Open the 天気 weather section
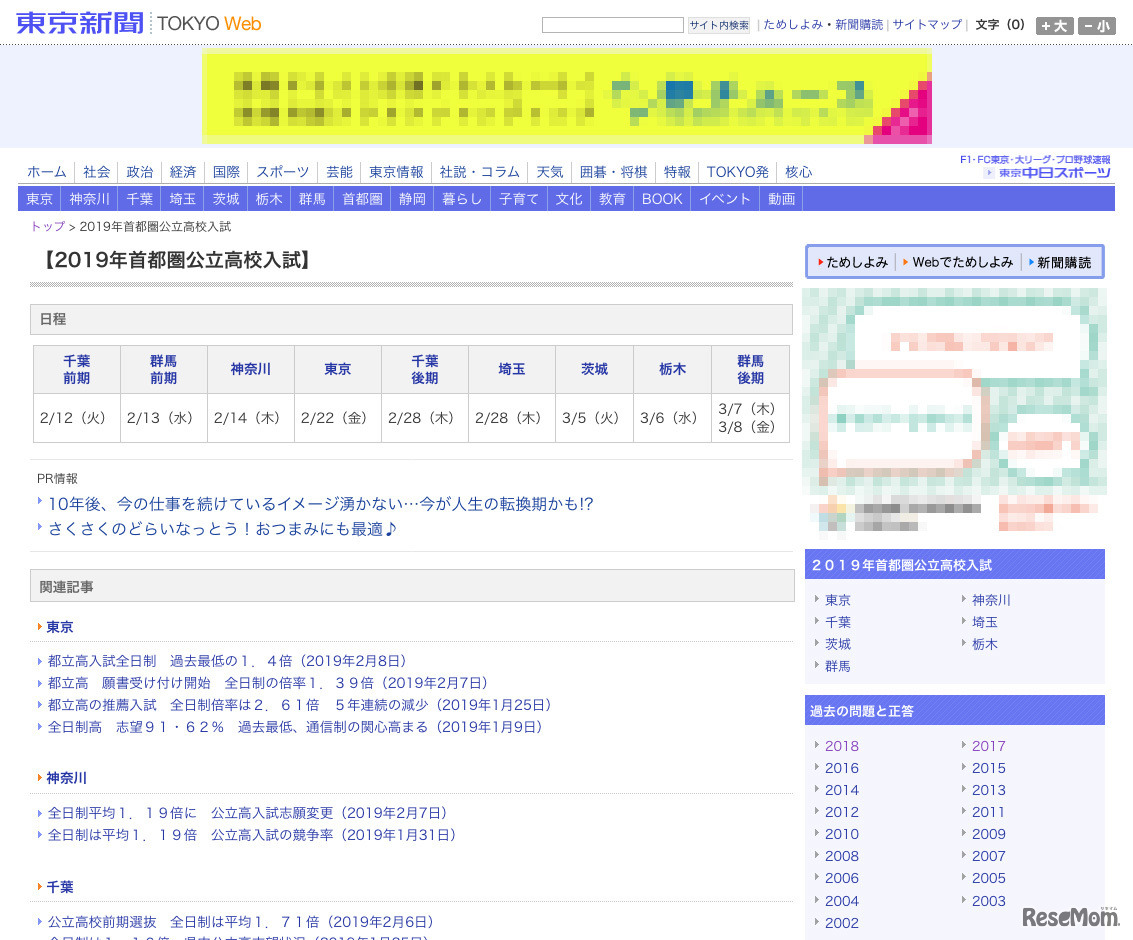Viewport: 1133px width, 940px height. [549, 171]
